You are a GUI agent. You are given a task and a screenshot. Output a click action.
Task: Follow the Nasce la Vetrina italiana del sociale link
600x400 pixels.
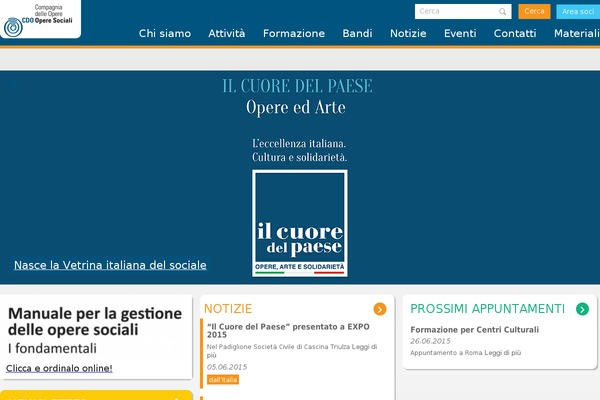click(110, 265)
